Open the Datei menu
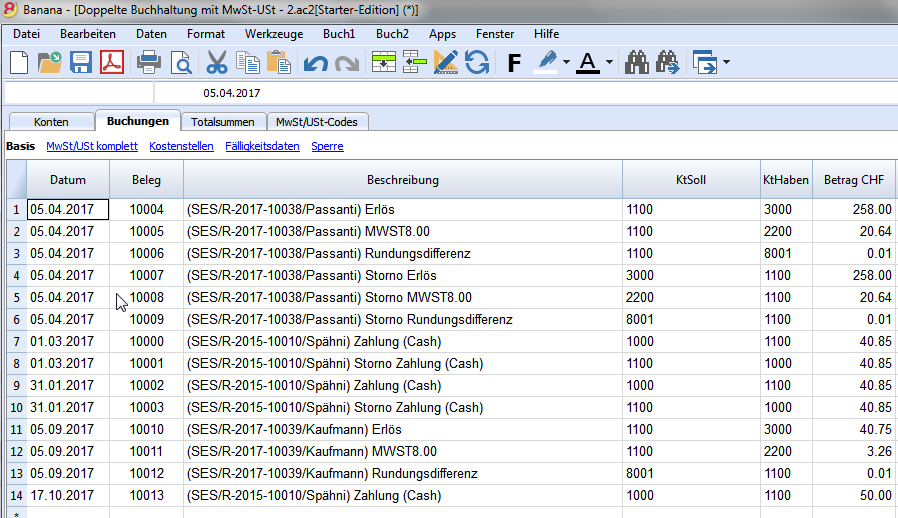This screenshot has height=518, width=898. [26, 34]
